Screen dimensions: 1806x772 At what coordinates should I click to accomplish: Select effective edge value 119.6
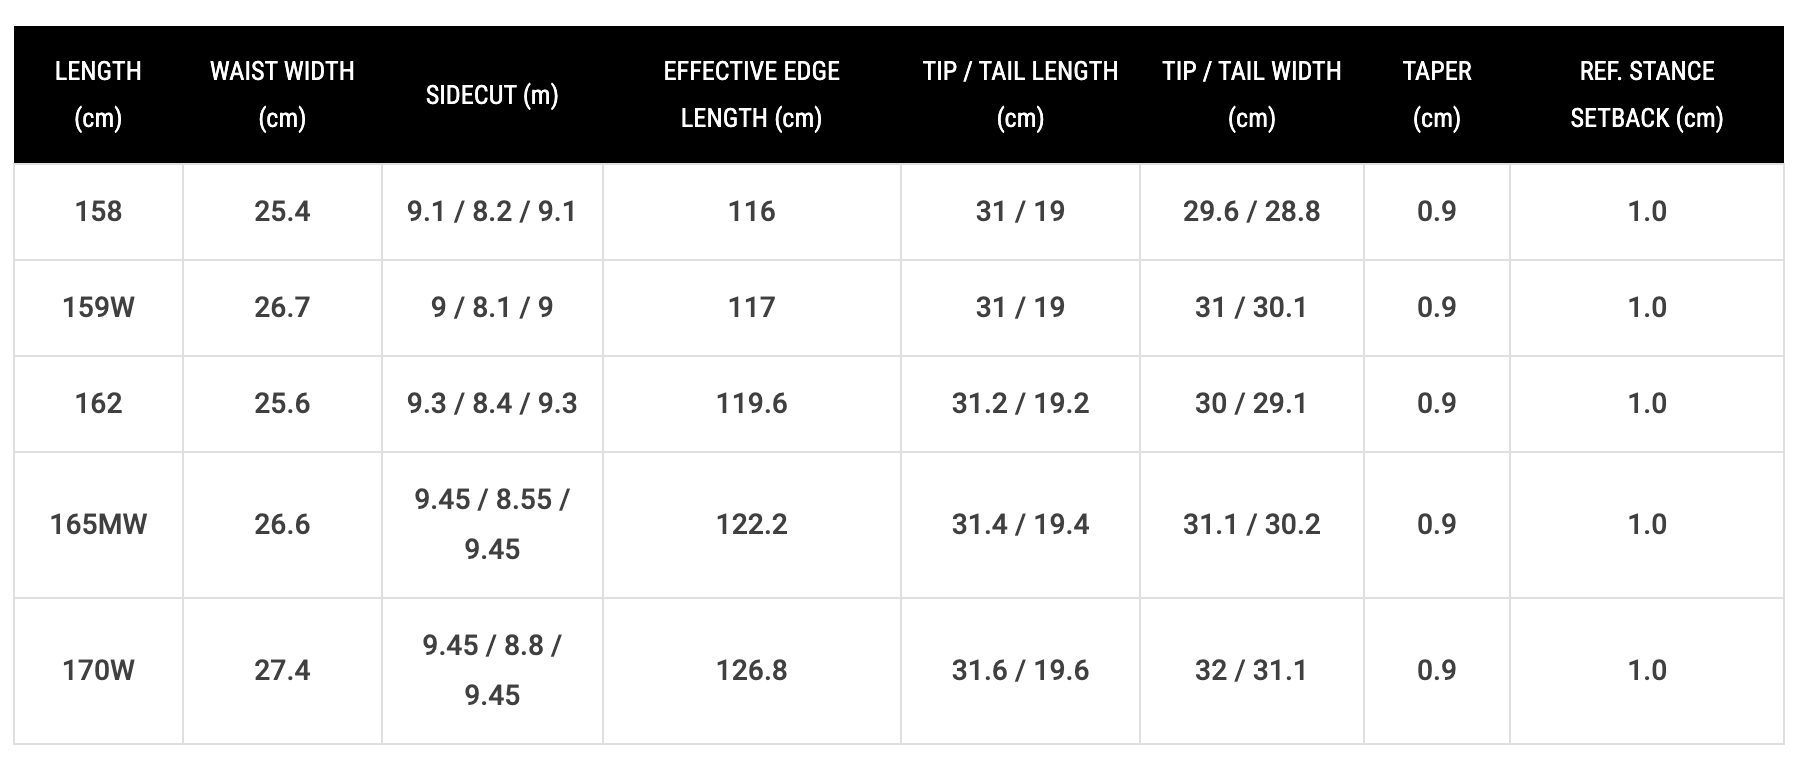coord(751,403)
